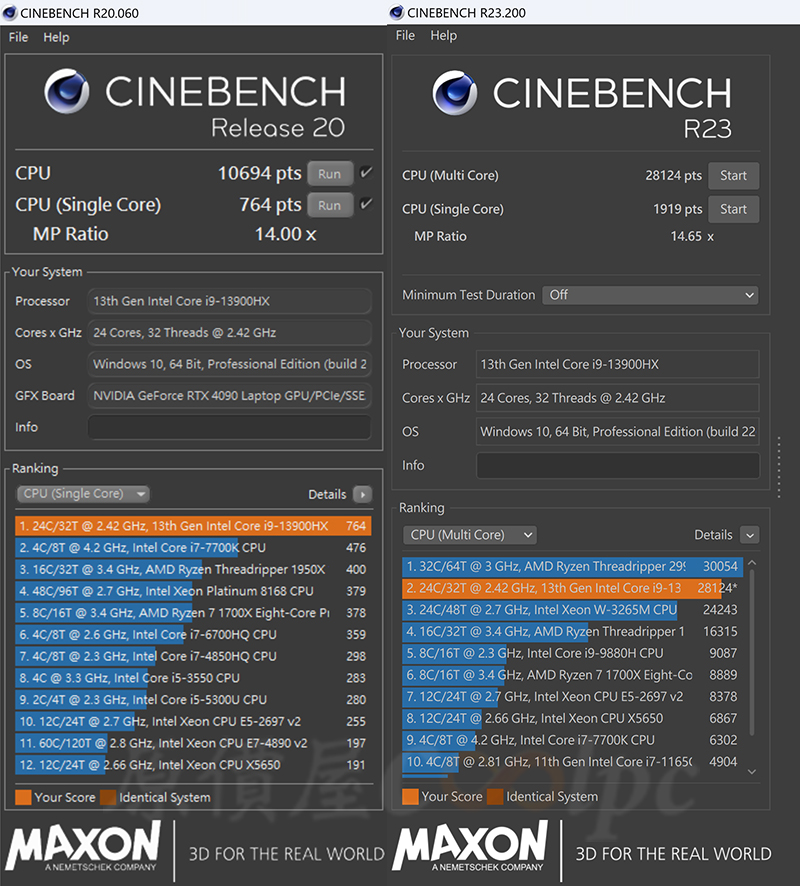Image resolution: width=800 pixels, height=886 pixels.
Task: Click the 14.65 x MP Ratio value in R23
Action: (x=692, y=236)
